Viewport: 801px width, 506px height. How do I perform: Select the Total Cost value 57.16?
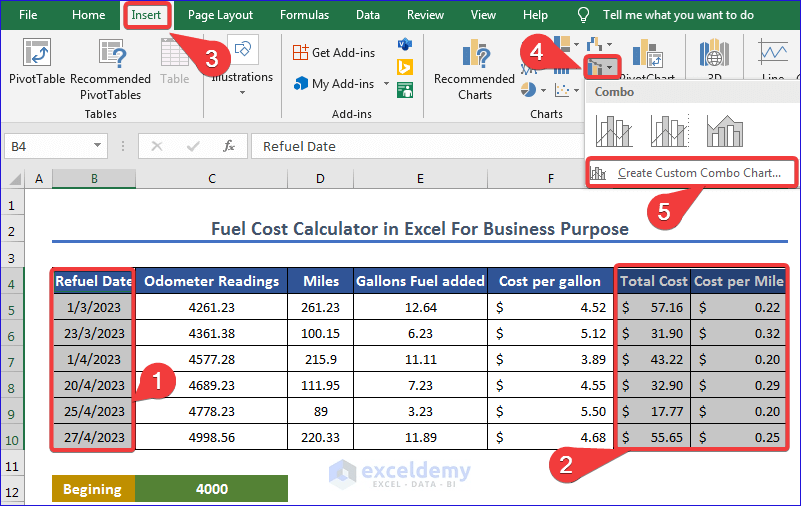[x=654, y=307]
